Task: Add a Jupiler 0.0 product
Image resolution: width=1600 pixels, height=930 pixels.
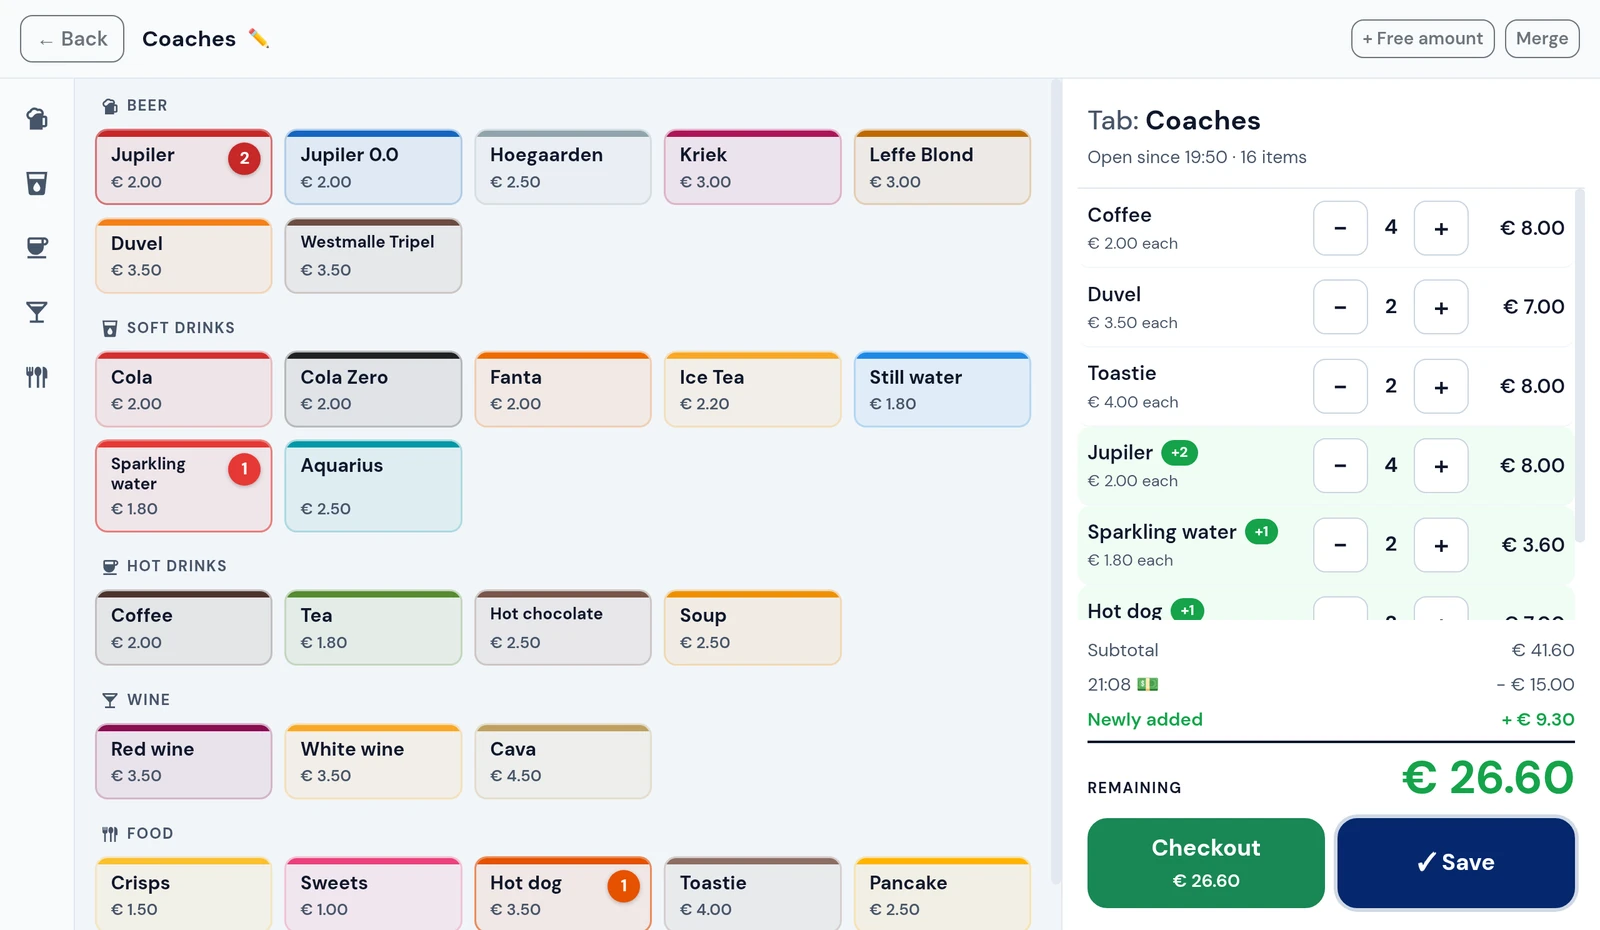Action: pos(373,167)
